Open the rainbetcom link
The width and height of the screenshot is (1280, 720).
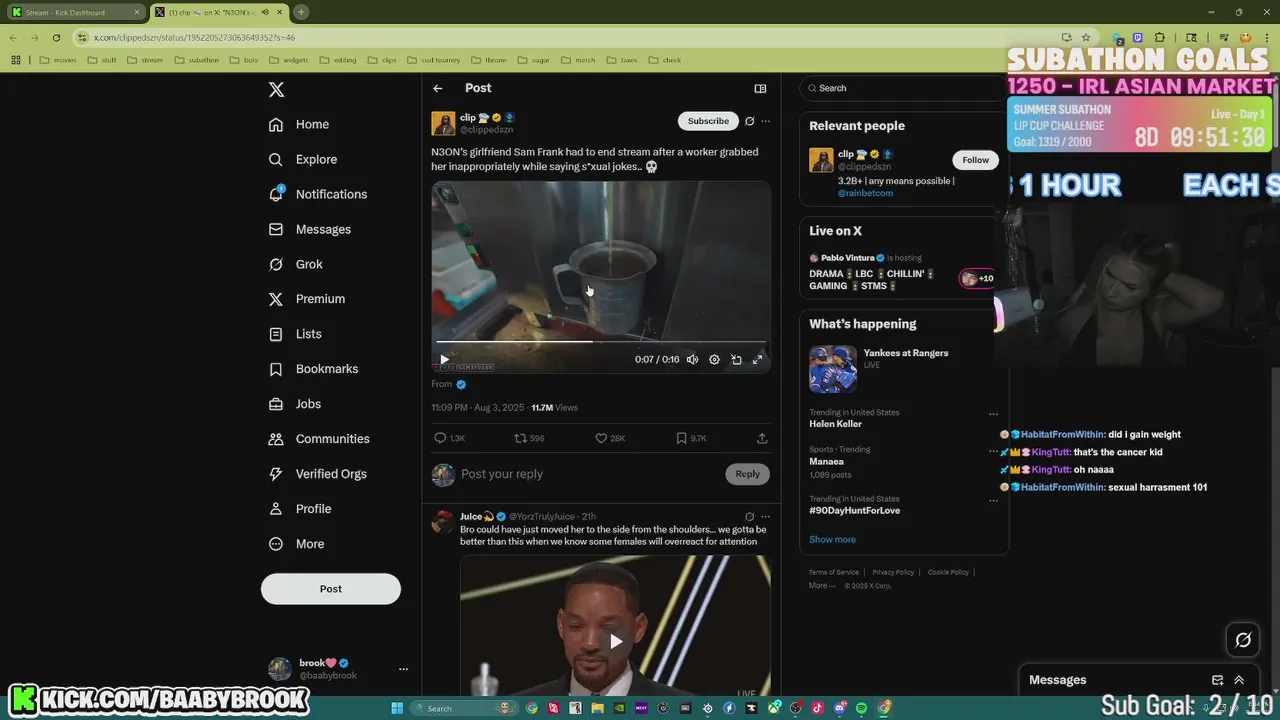[865, 193]
